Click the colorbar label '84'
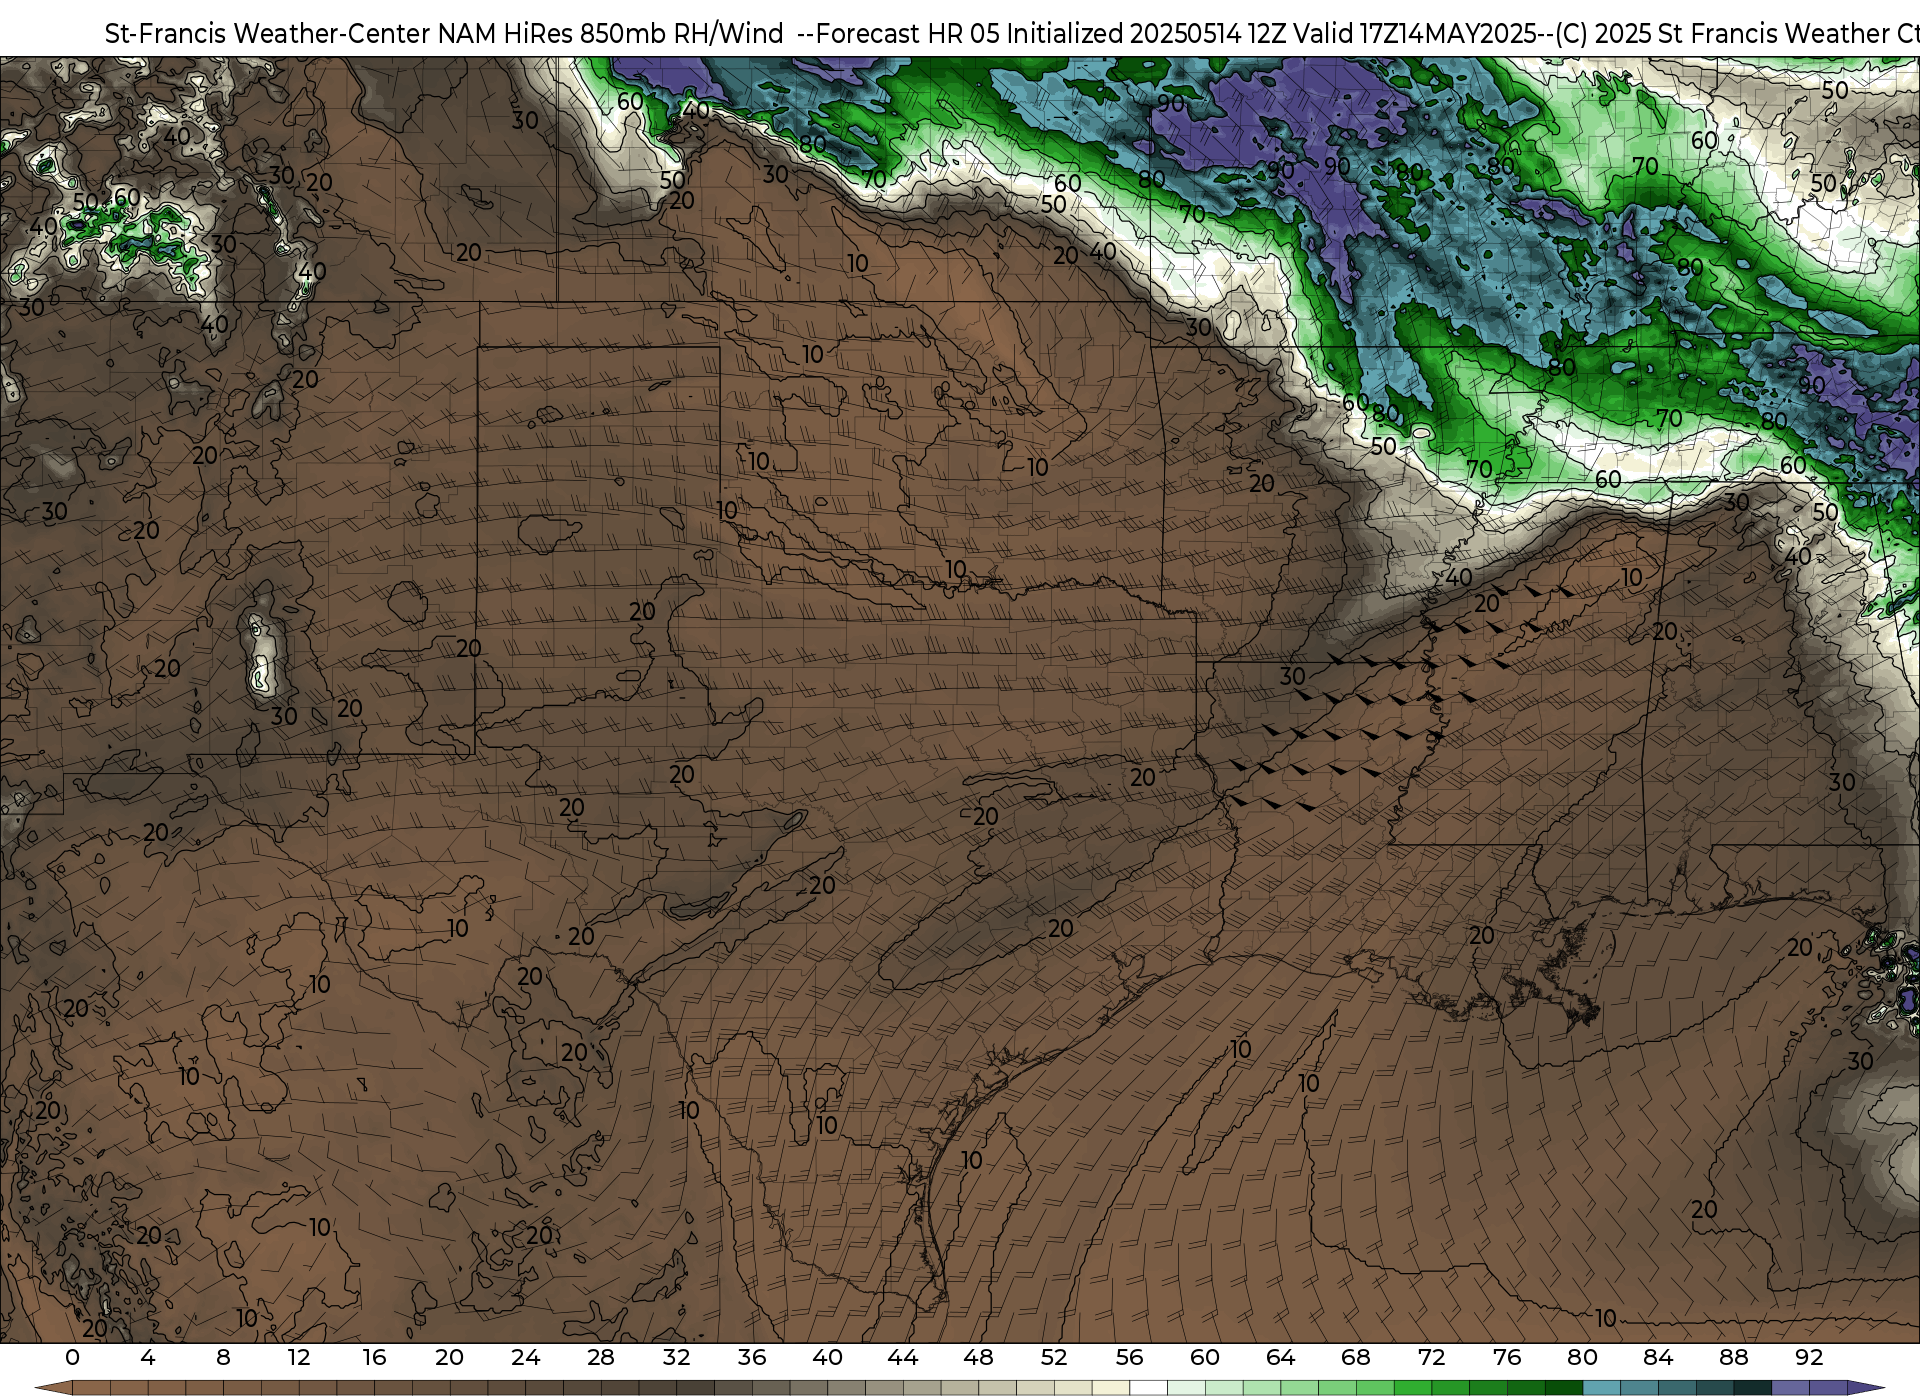Image resolution: width=1920 pixels, height=1400 pixels. point(1658,1357)
